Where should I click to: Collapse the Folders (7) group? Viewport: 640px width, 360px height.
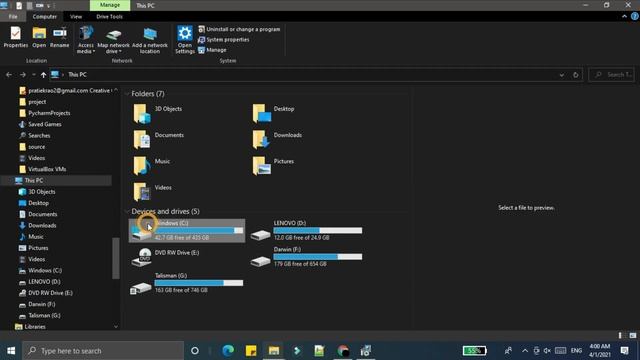[127, 94]
